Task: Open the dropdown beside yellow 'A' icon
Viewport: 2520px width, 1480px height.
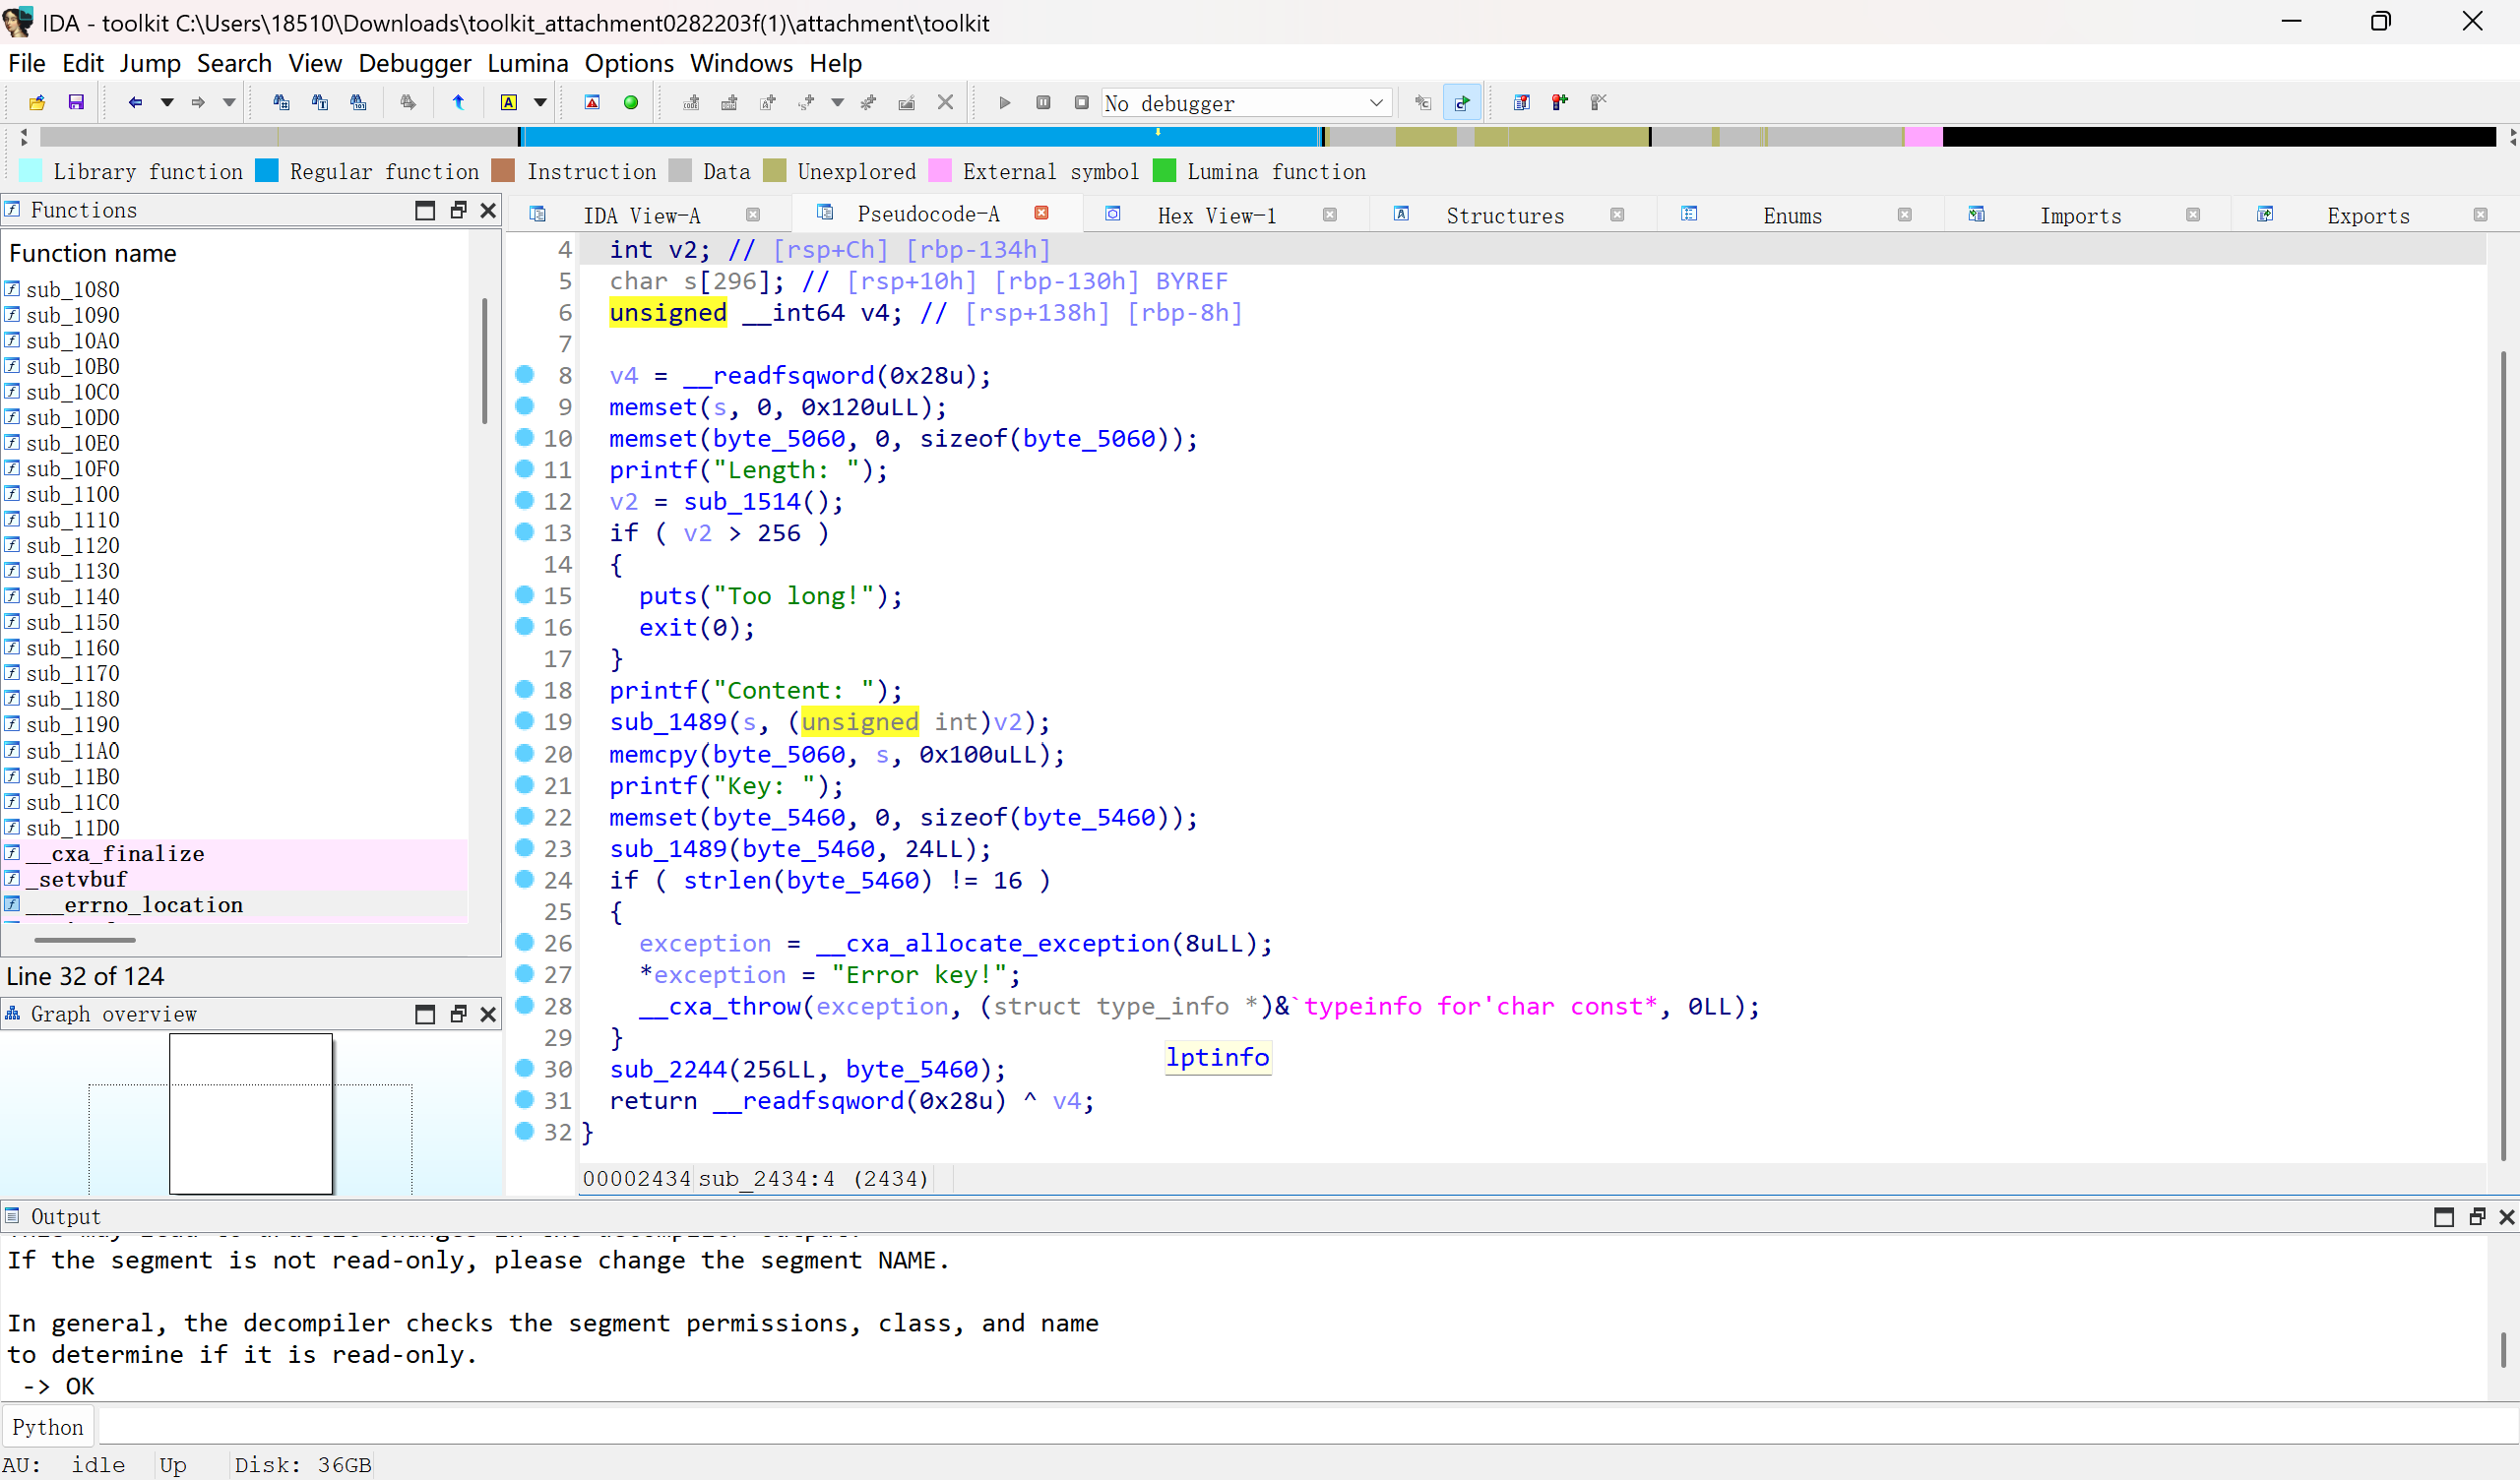Action: 540,102
